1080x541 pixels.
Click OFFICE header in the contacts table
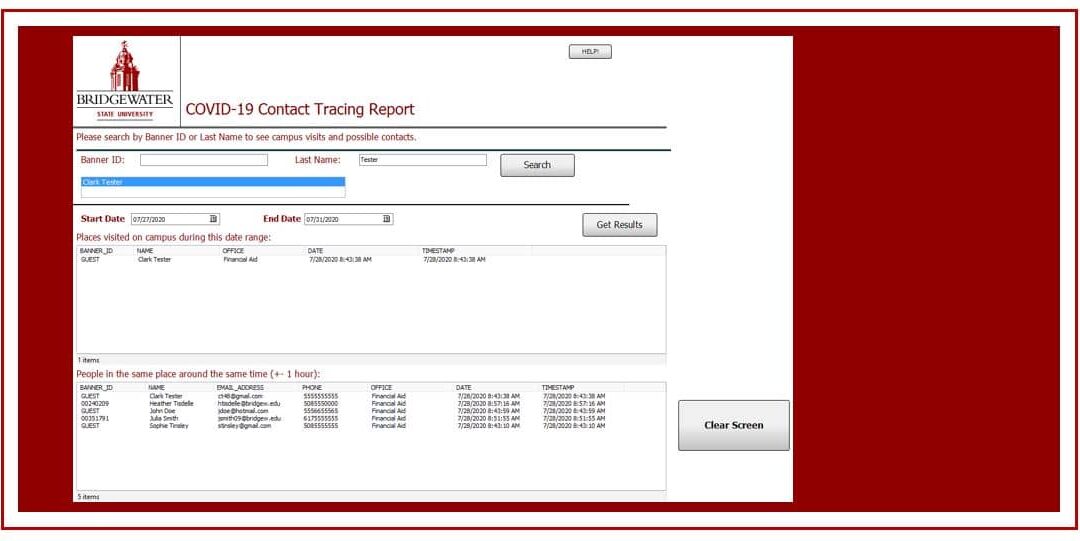[382, 387]
